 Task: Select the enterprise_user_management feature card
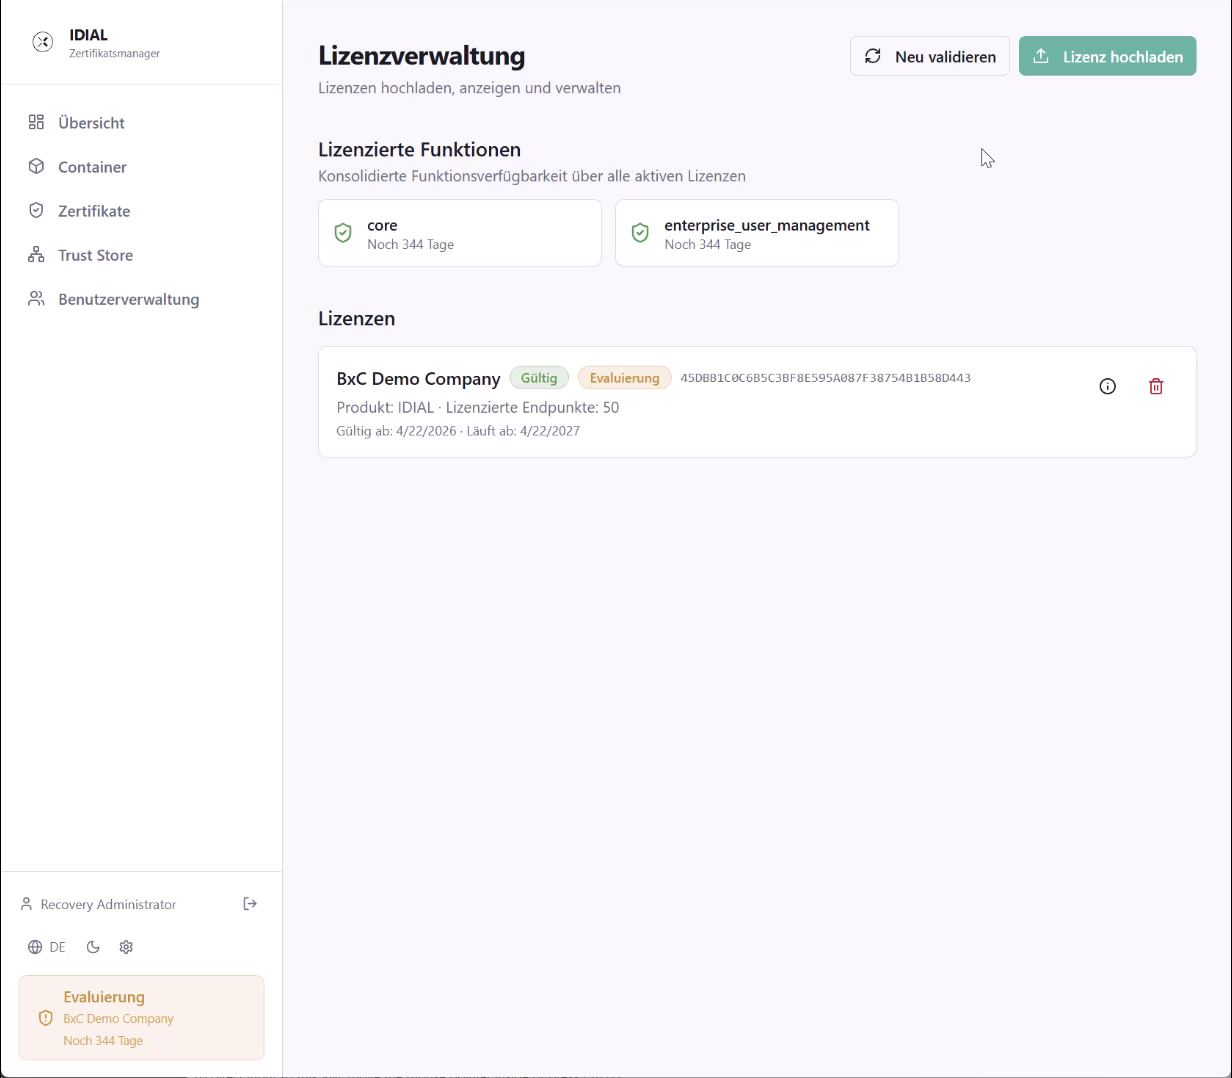pyautogui.click(x=757, y=233)
